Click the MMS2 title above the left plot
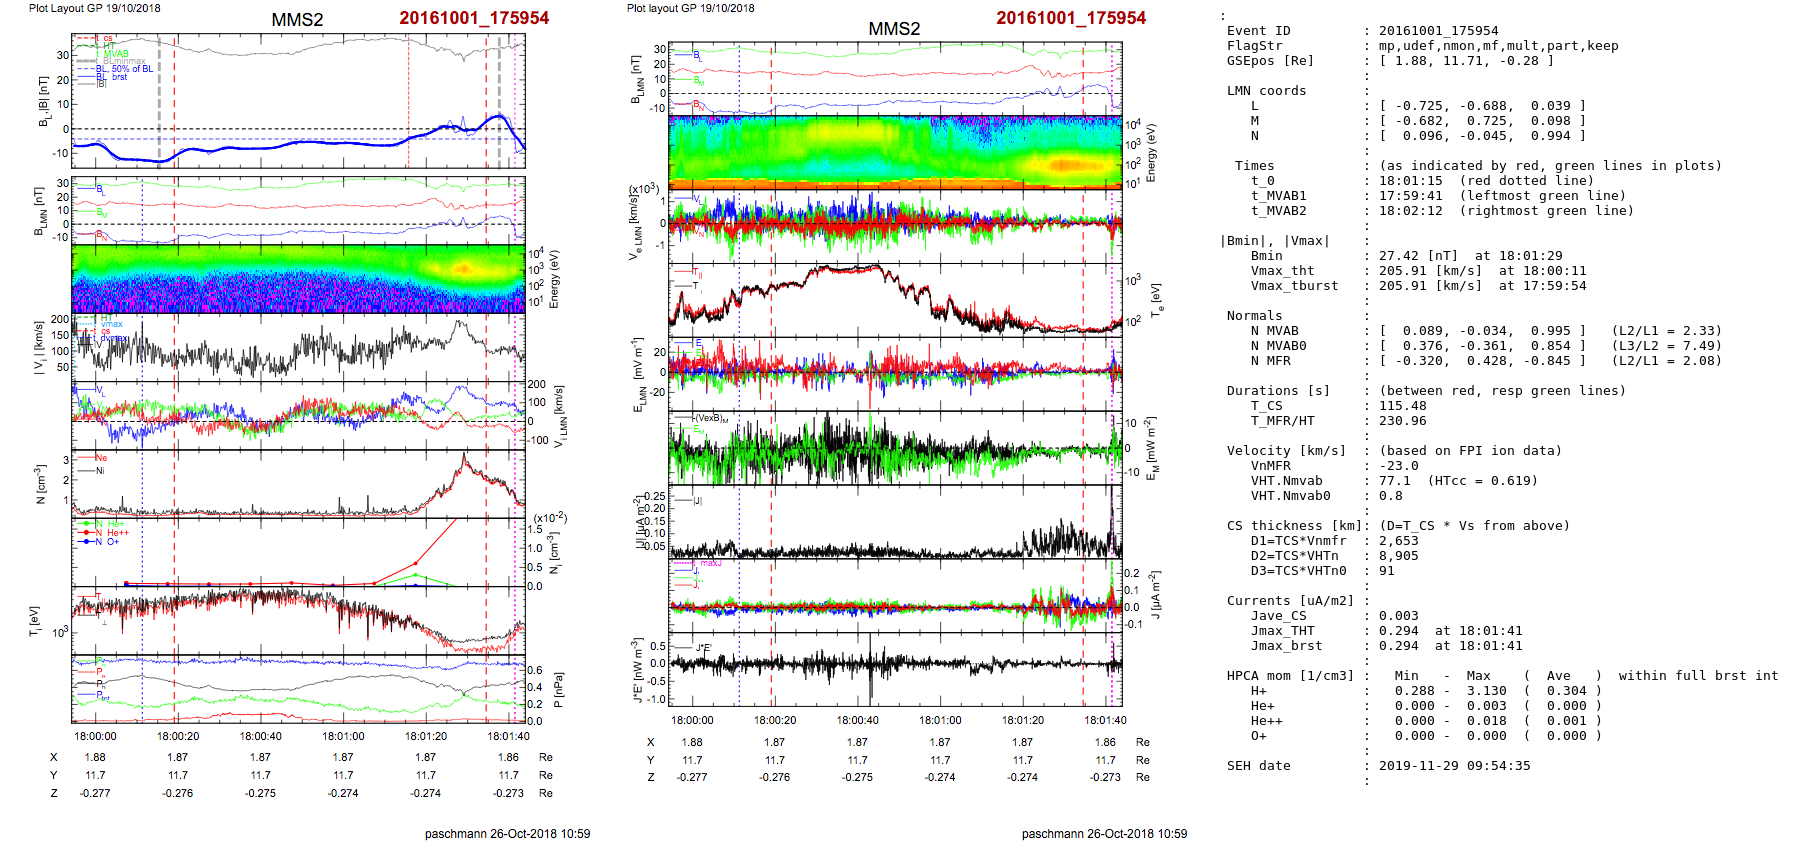 (x=297, y=20)
